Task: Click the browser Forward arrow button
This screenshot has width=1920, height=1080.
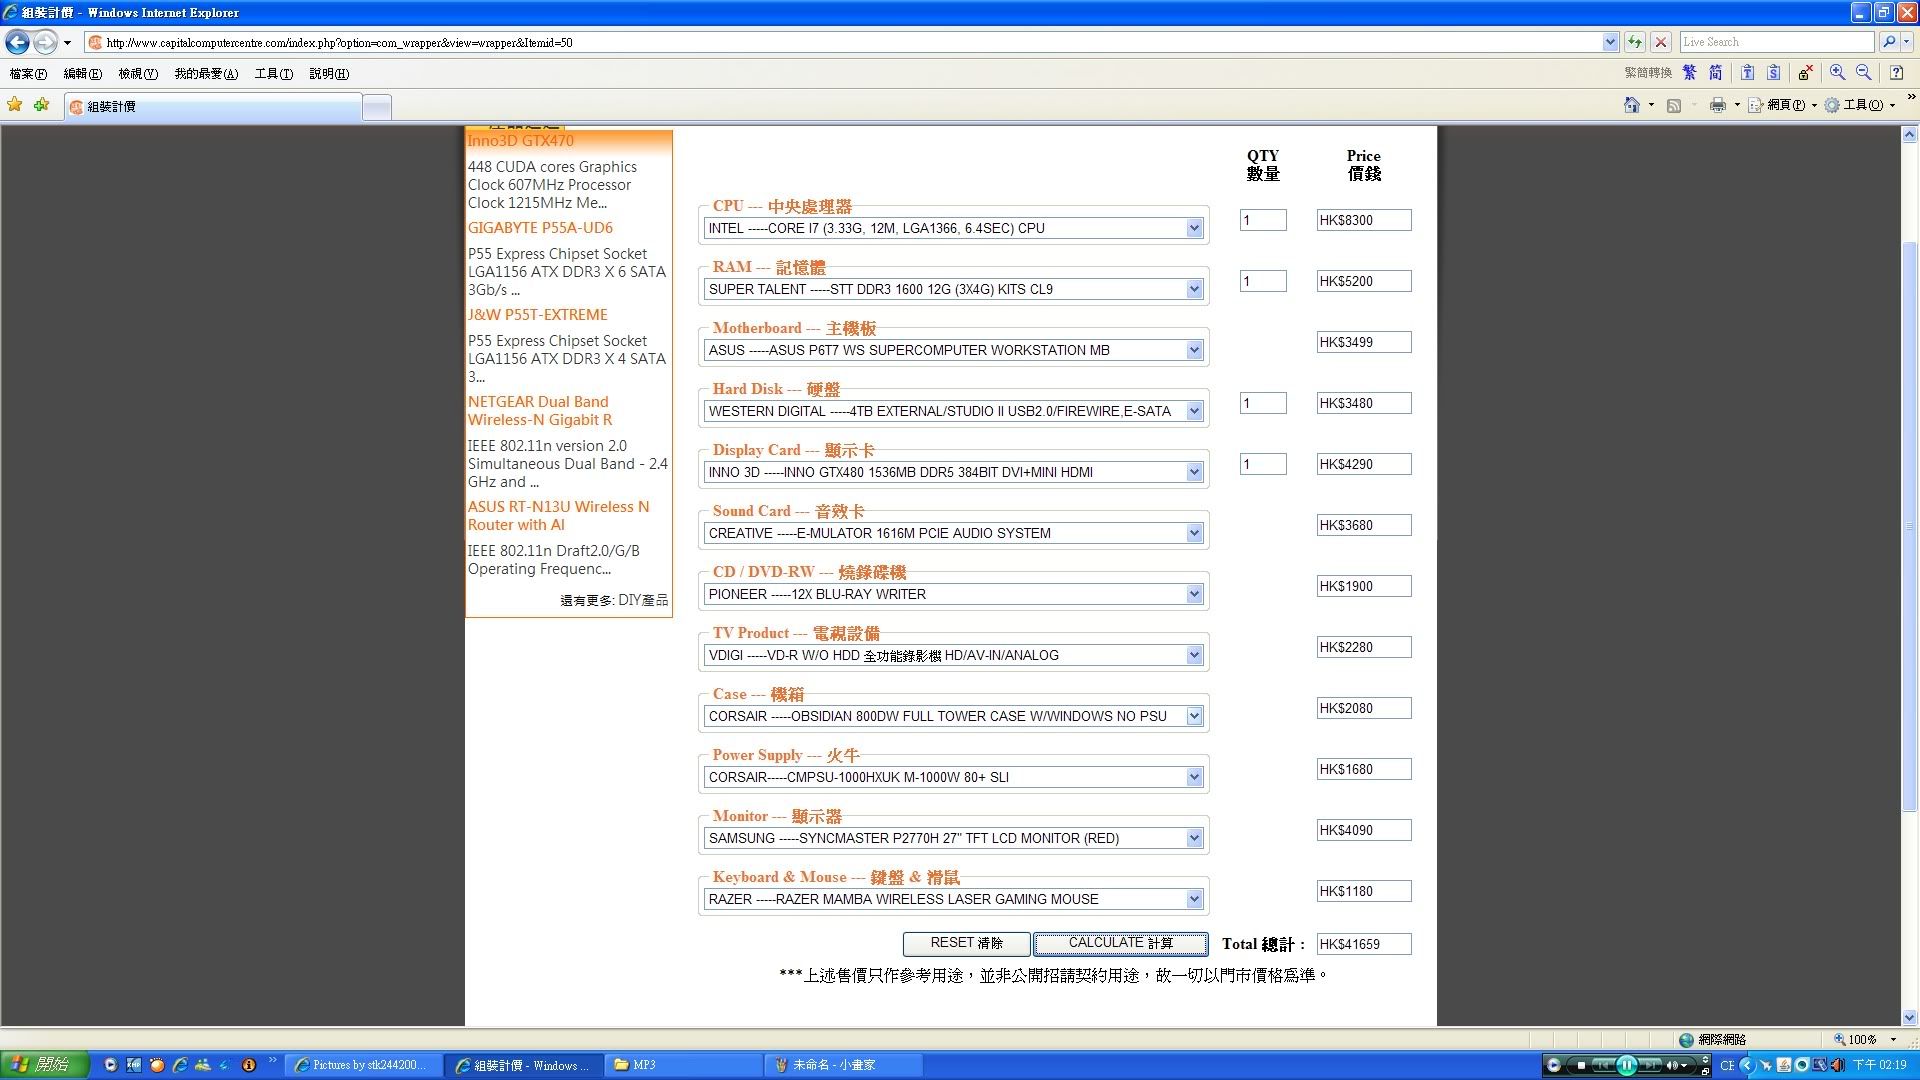Action: coord(45,42)
